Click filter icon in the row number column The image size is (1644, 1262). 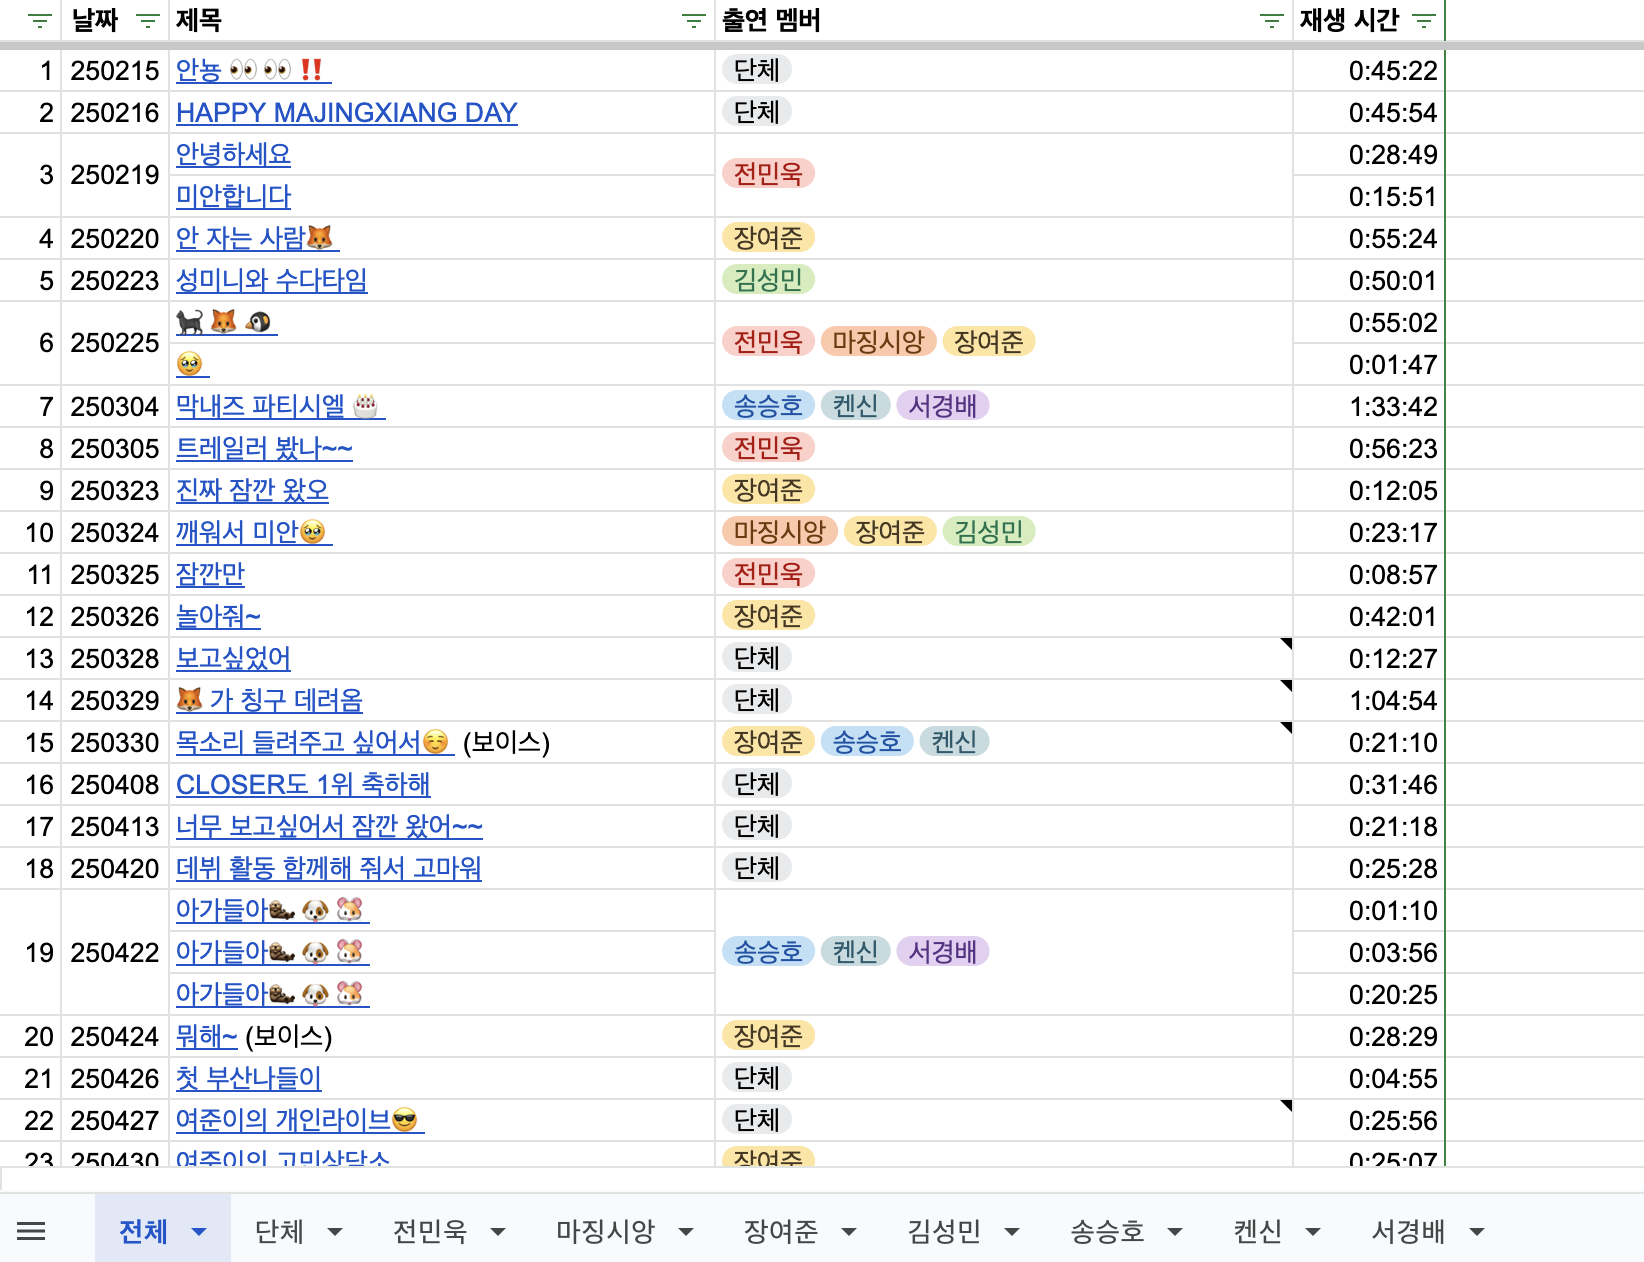39,21
